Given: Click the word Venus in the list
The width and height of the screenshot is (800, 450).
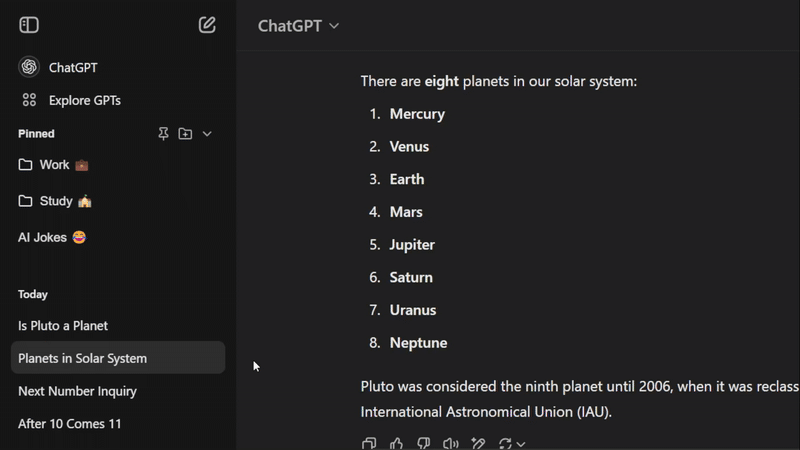Looking at the screenshot, I should click(x=409, y=146).
